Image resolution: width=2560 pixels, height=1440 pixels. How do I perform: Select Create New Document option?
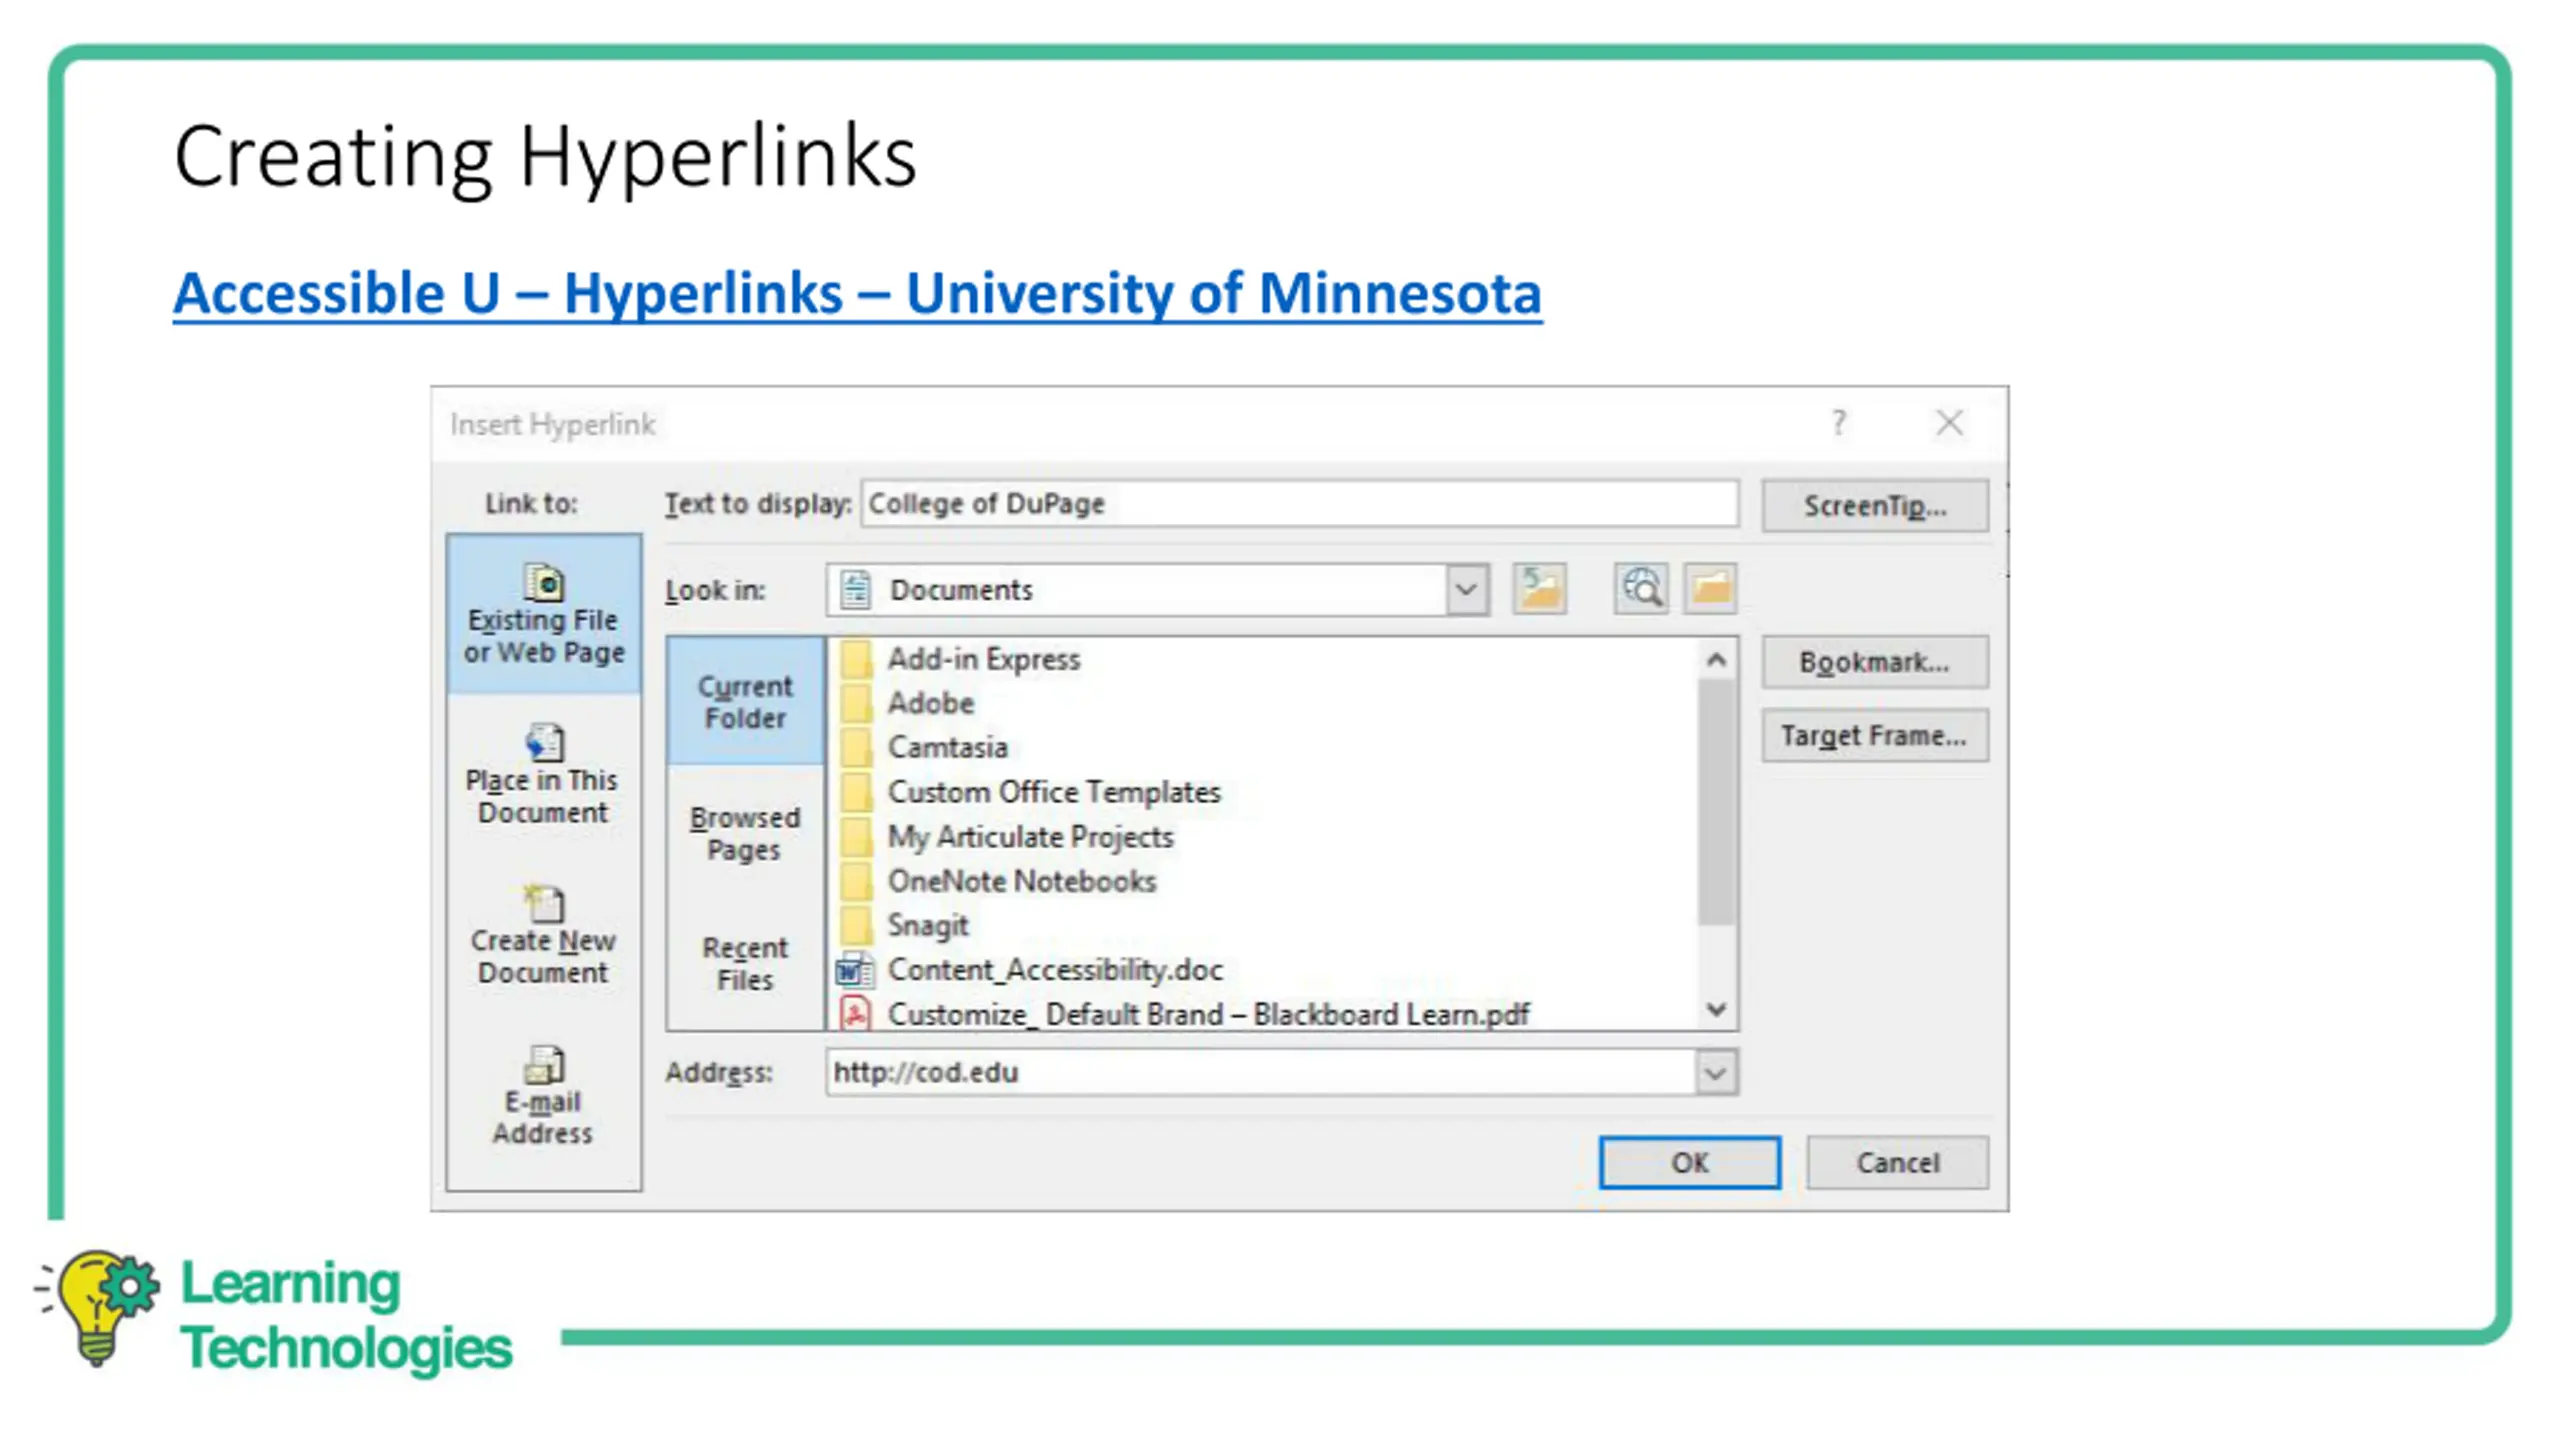click(x=544, y=935)
